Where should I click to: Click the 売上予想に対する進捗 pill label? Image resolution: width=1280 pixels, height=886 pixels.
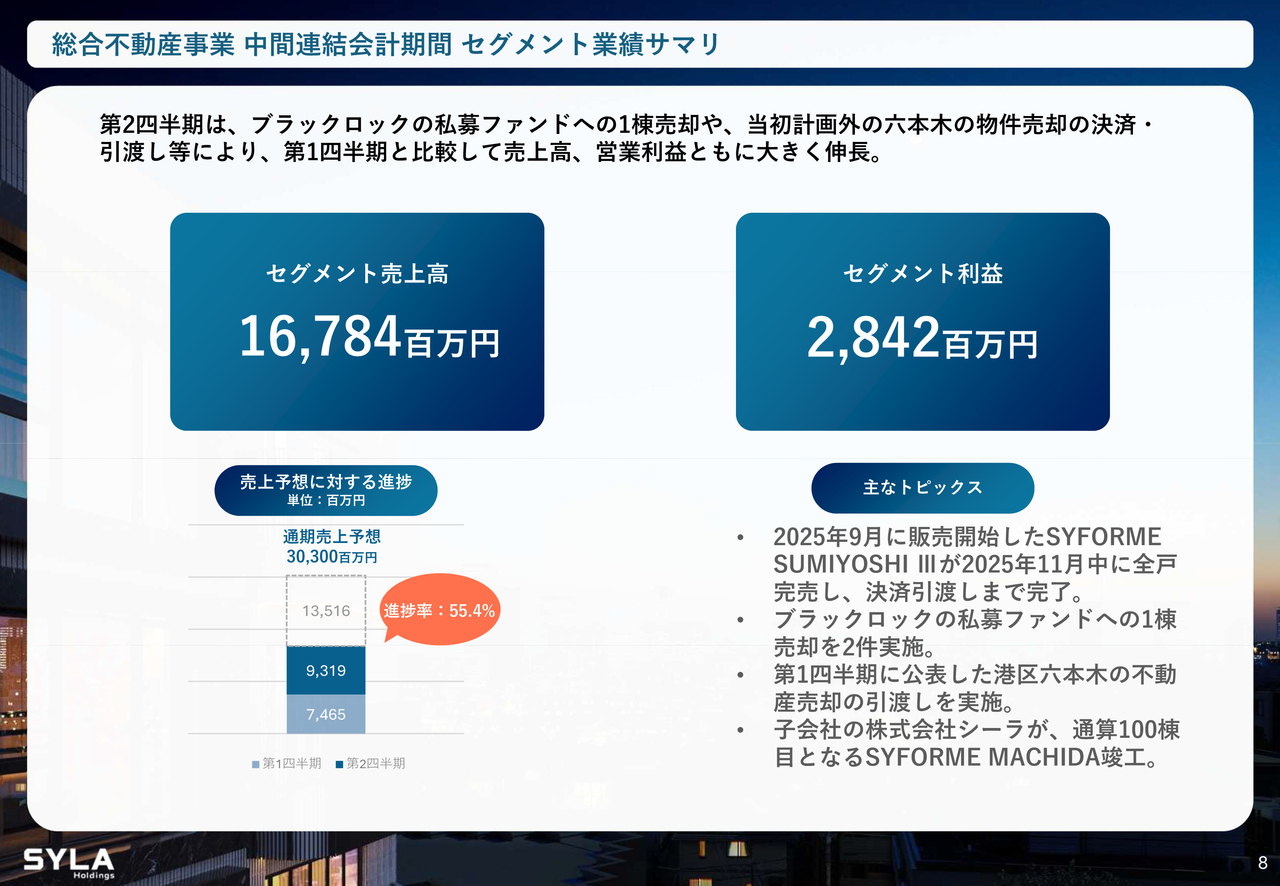(325, 489)
